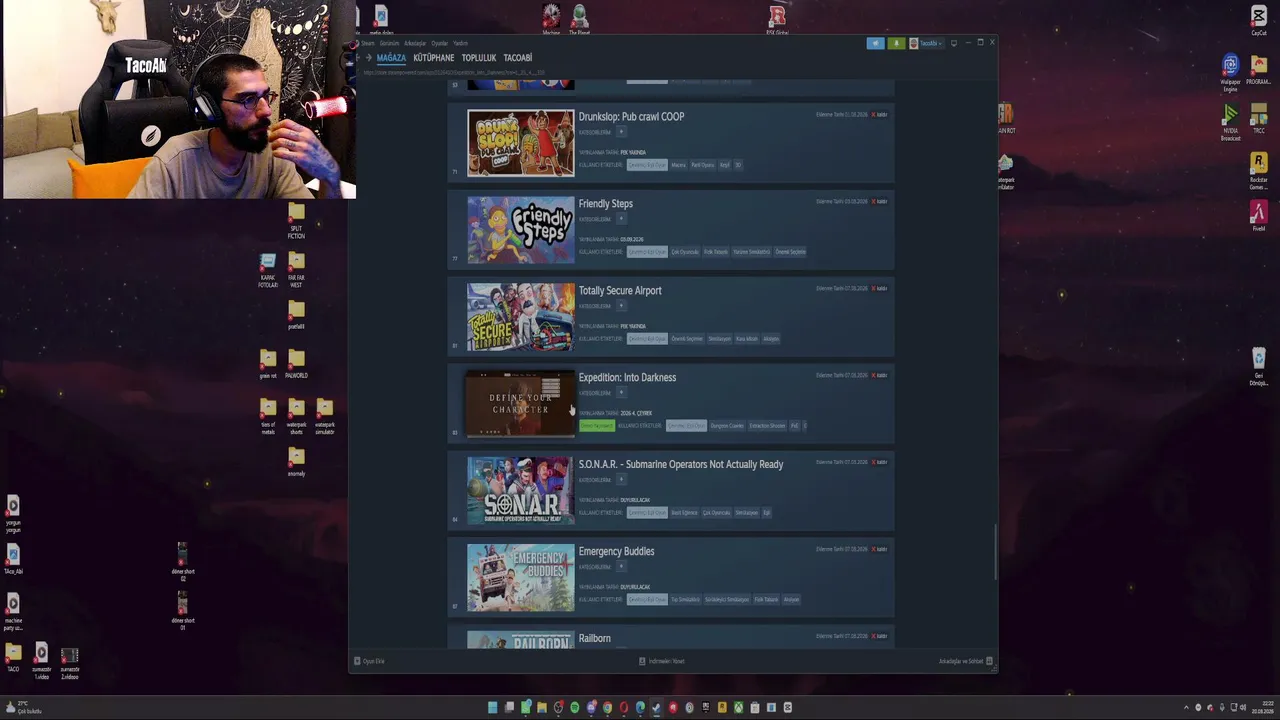Click Oyun Ekle add game button
This screenshot has height=720, width=1280.
point(369,661)
